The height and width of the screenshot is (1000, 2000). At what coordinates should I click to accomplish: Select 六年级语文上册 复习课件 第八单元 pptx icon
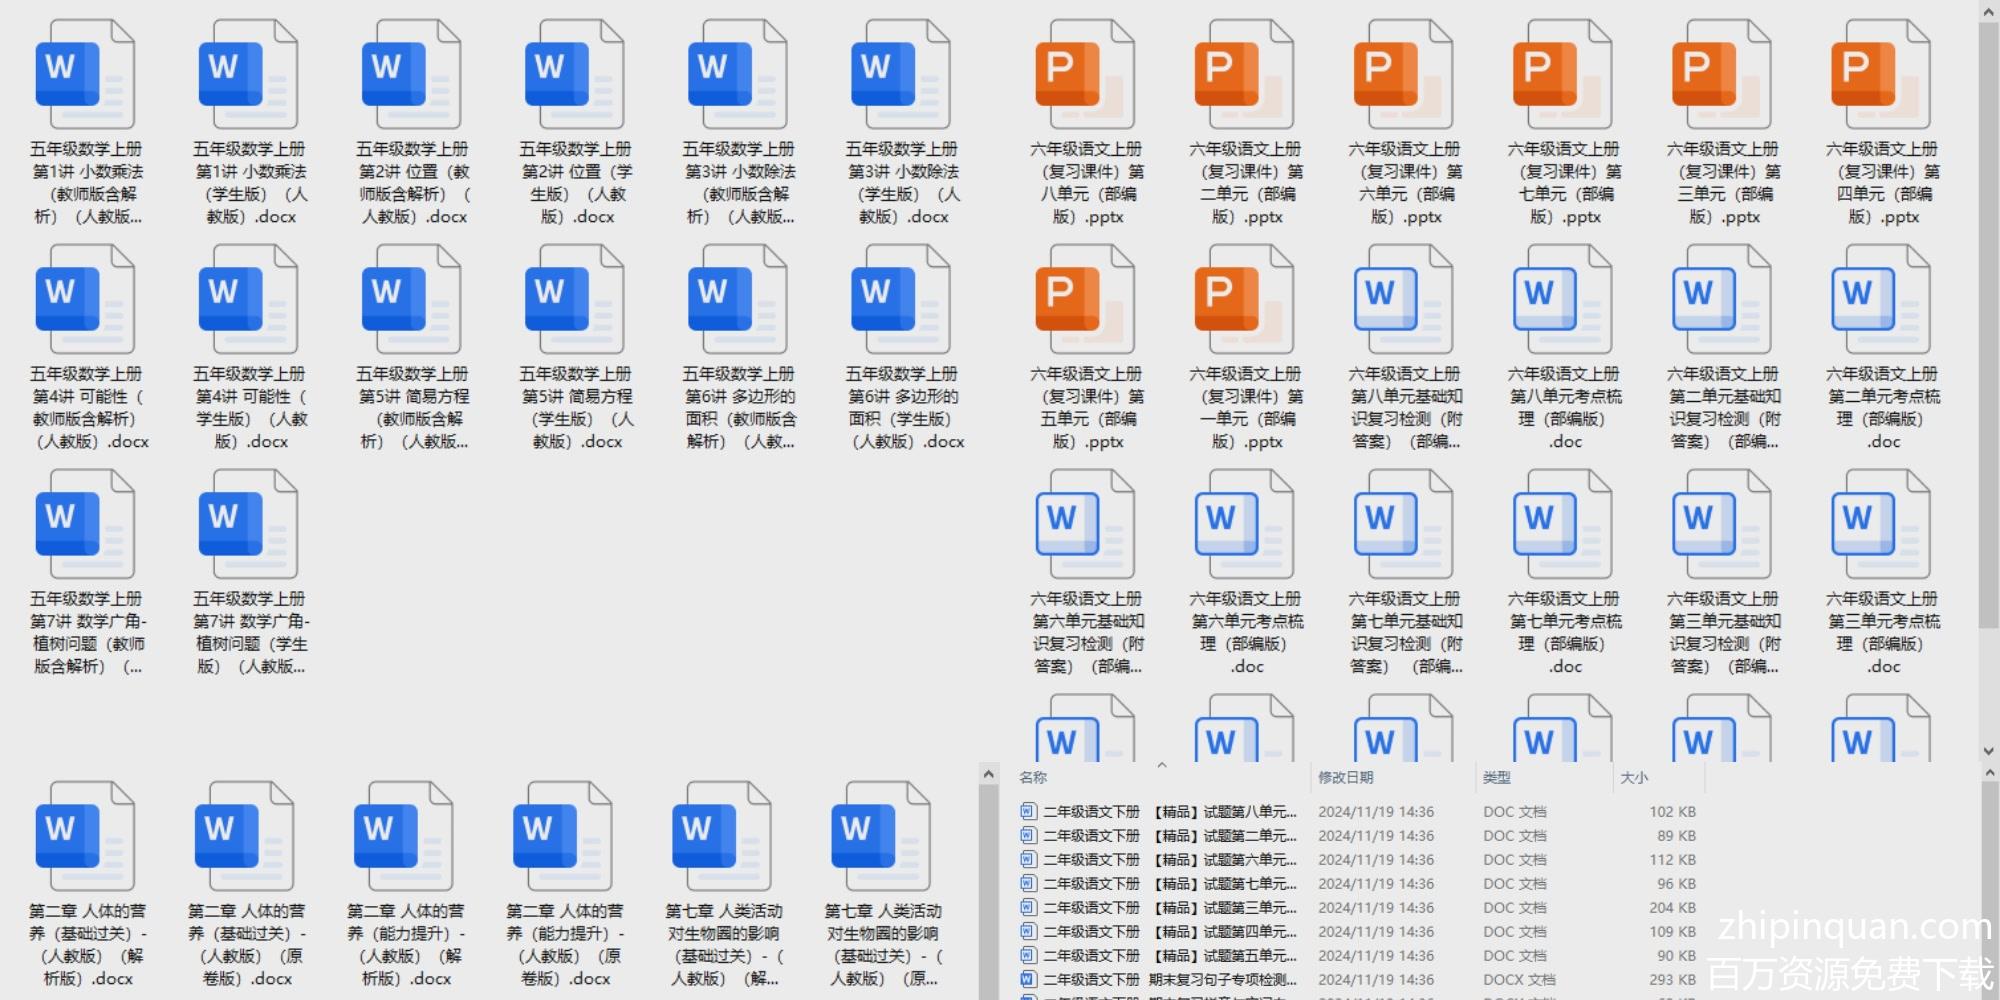(x=1084, y=76)
